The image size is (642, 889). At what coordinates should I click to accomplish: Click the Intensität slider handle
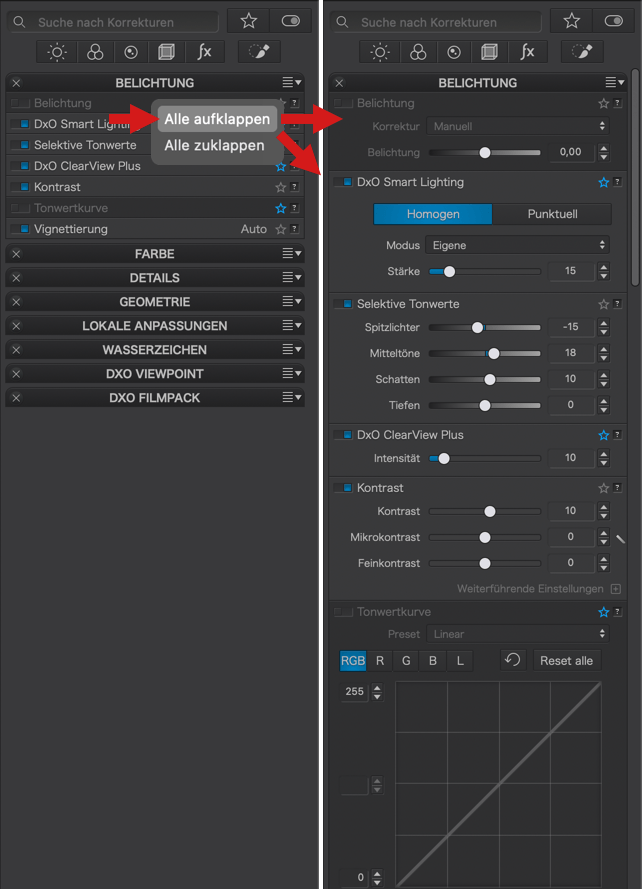[x=444, y=458]
